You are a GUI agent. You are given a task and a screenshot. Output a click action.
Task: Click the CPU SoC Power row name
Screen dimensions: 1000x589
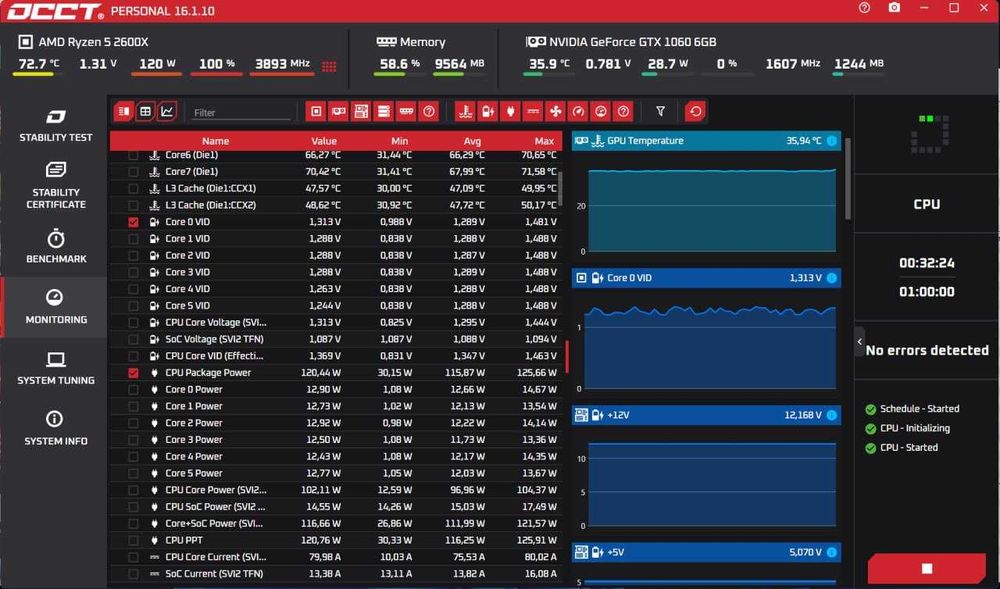(215, 507)
